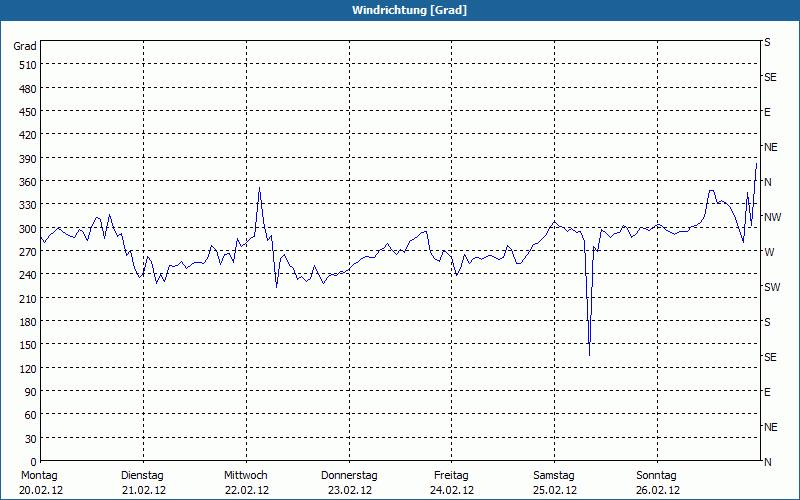Click the 'Donnerstag' day label
This screenshot has width=800, height=500.
point(349,476)
